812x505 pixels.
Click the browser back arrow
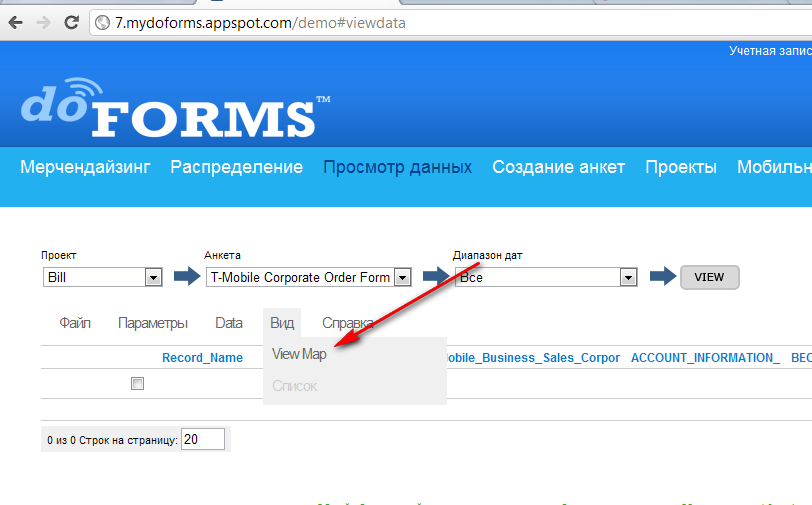(17, 21)
